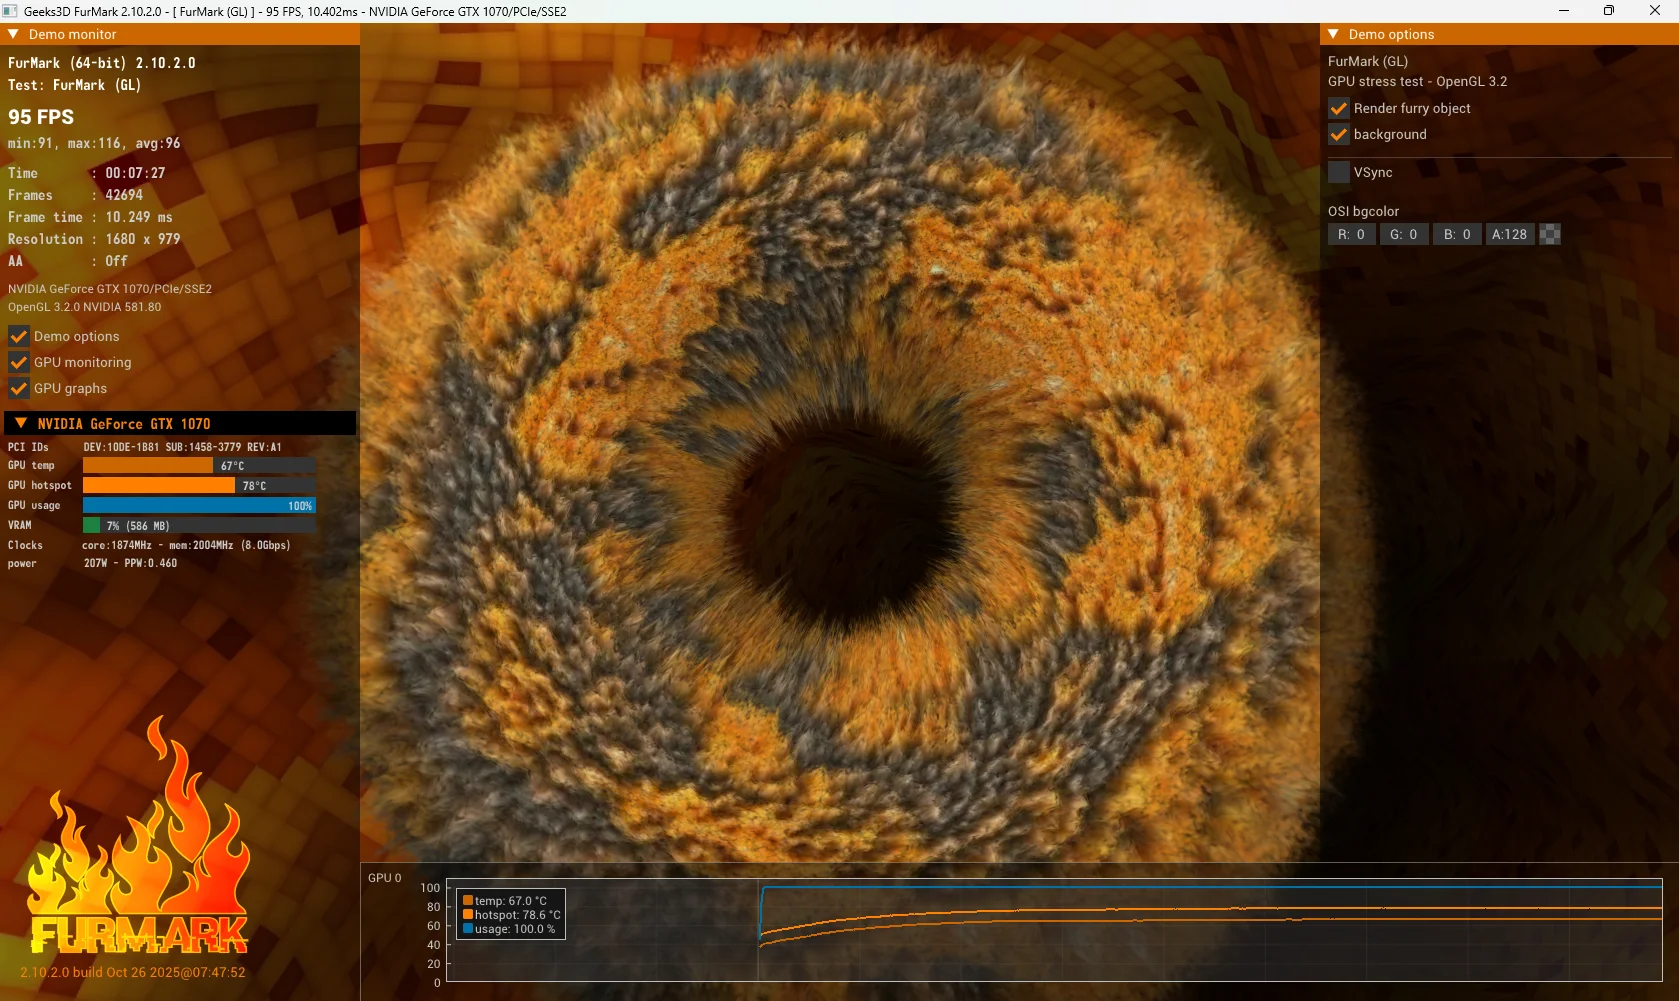
Task: Click the Frames 42694 value
Action: (x=124, y=195)
